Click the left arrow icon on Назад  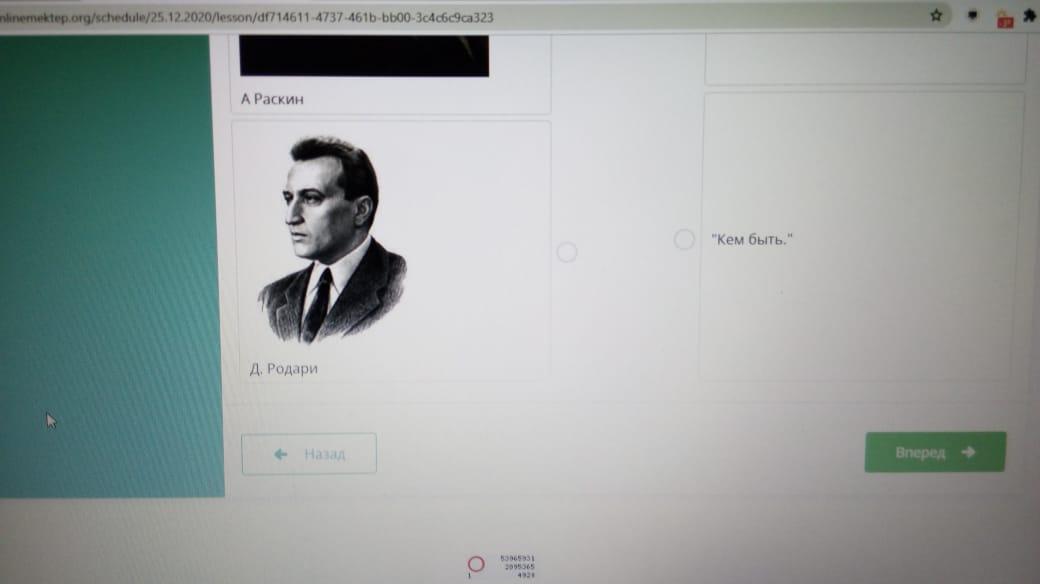281,454
